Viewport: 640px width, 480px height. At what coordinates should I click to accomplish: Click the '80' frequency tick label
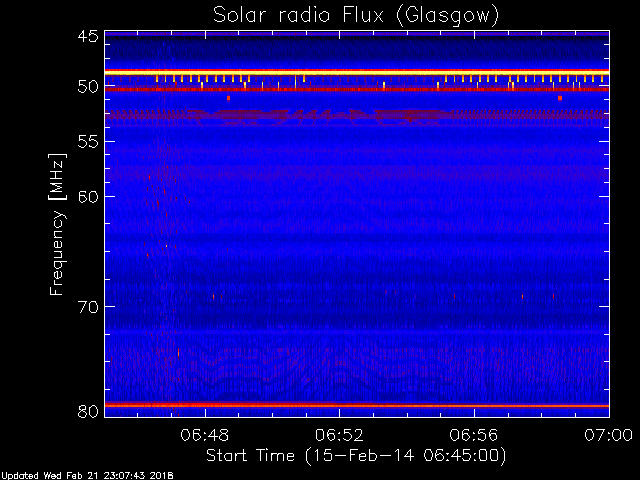click(88, 411)
